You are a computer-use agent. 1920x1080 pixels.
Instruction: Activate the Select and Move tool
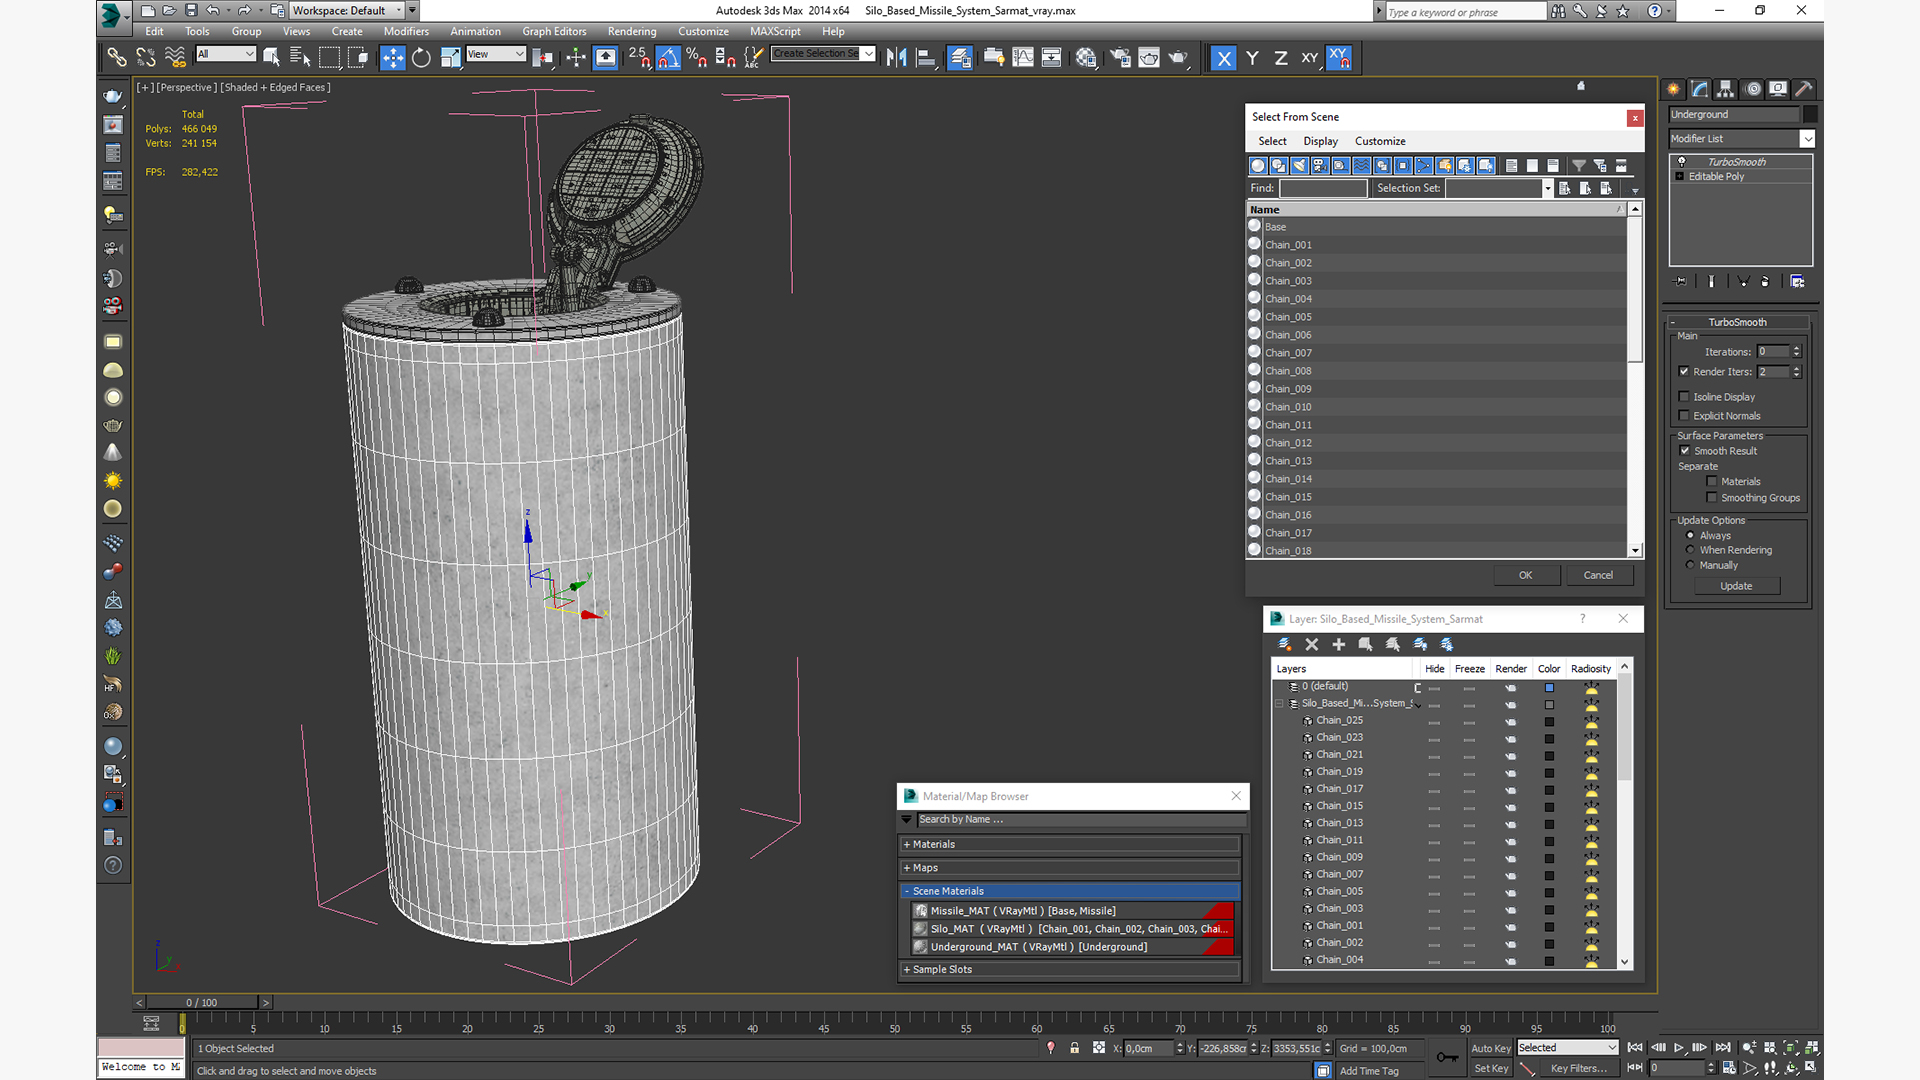point(393,58)
